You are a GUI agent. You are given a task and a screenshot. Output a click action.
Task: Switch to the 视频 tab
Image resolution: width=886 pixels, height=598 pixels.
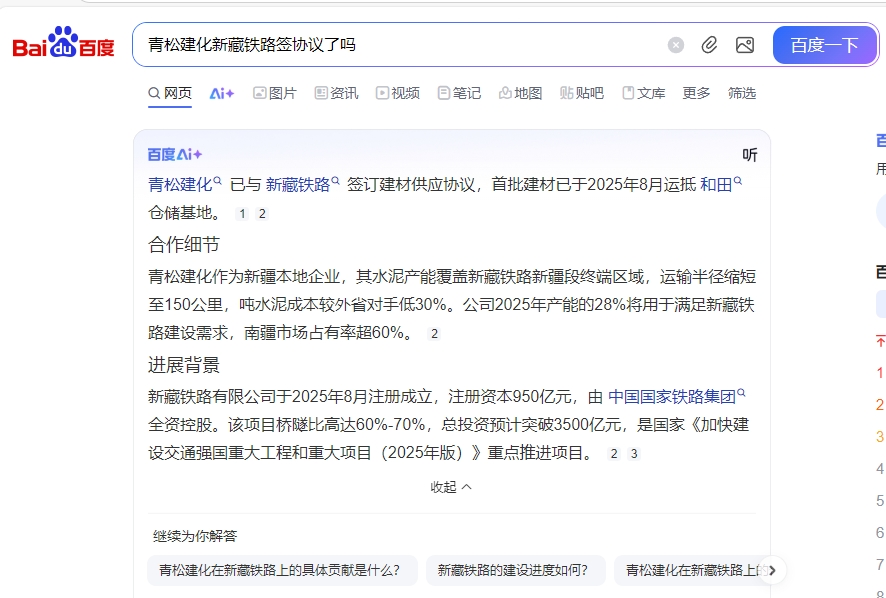398,93
